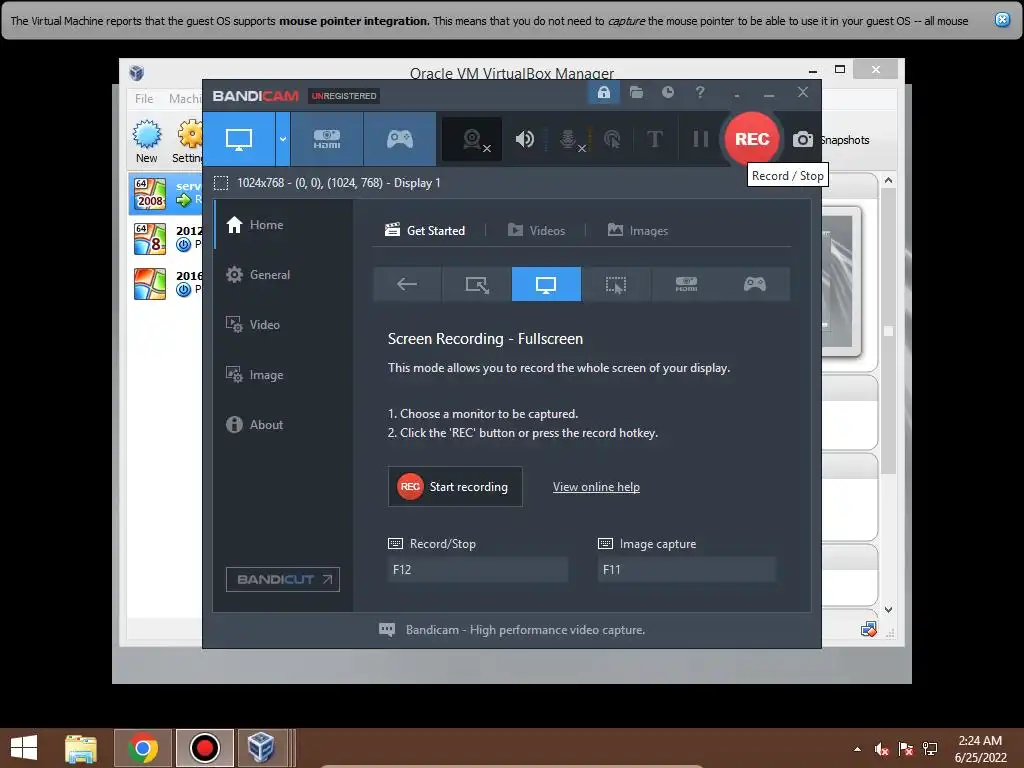Viewport: 1024px width, 768px height.
Task: Click muted volume icon in system tray
Action: coord(881,749)
